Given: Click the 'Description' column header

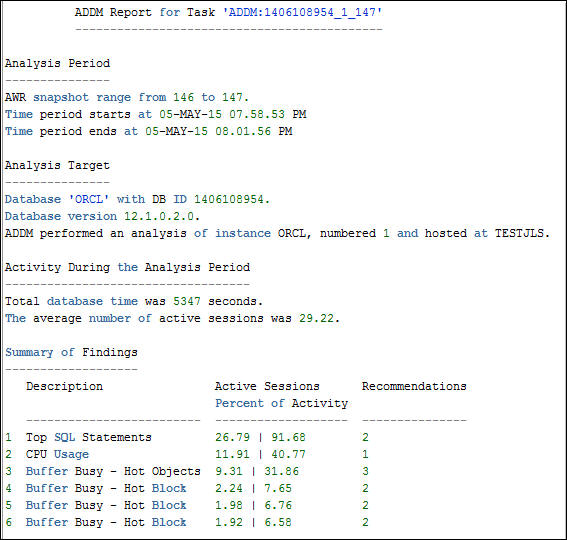Looking at the screenshot, I should pos(64,386).
